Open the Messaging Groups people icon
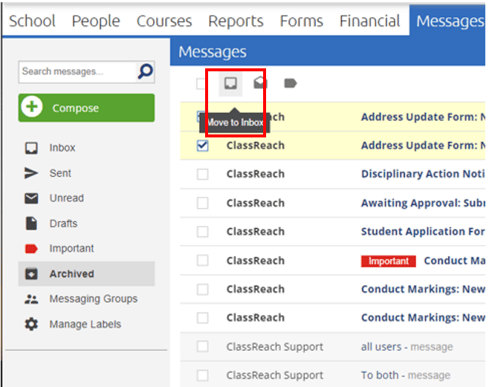This screenshot has height=387, width=492. pyautogui.click(x=31, y=299)
